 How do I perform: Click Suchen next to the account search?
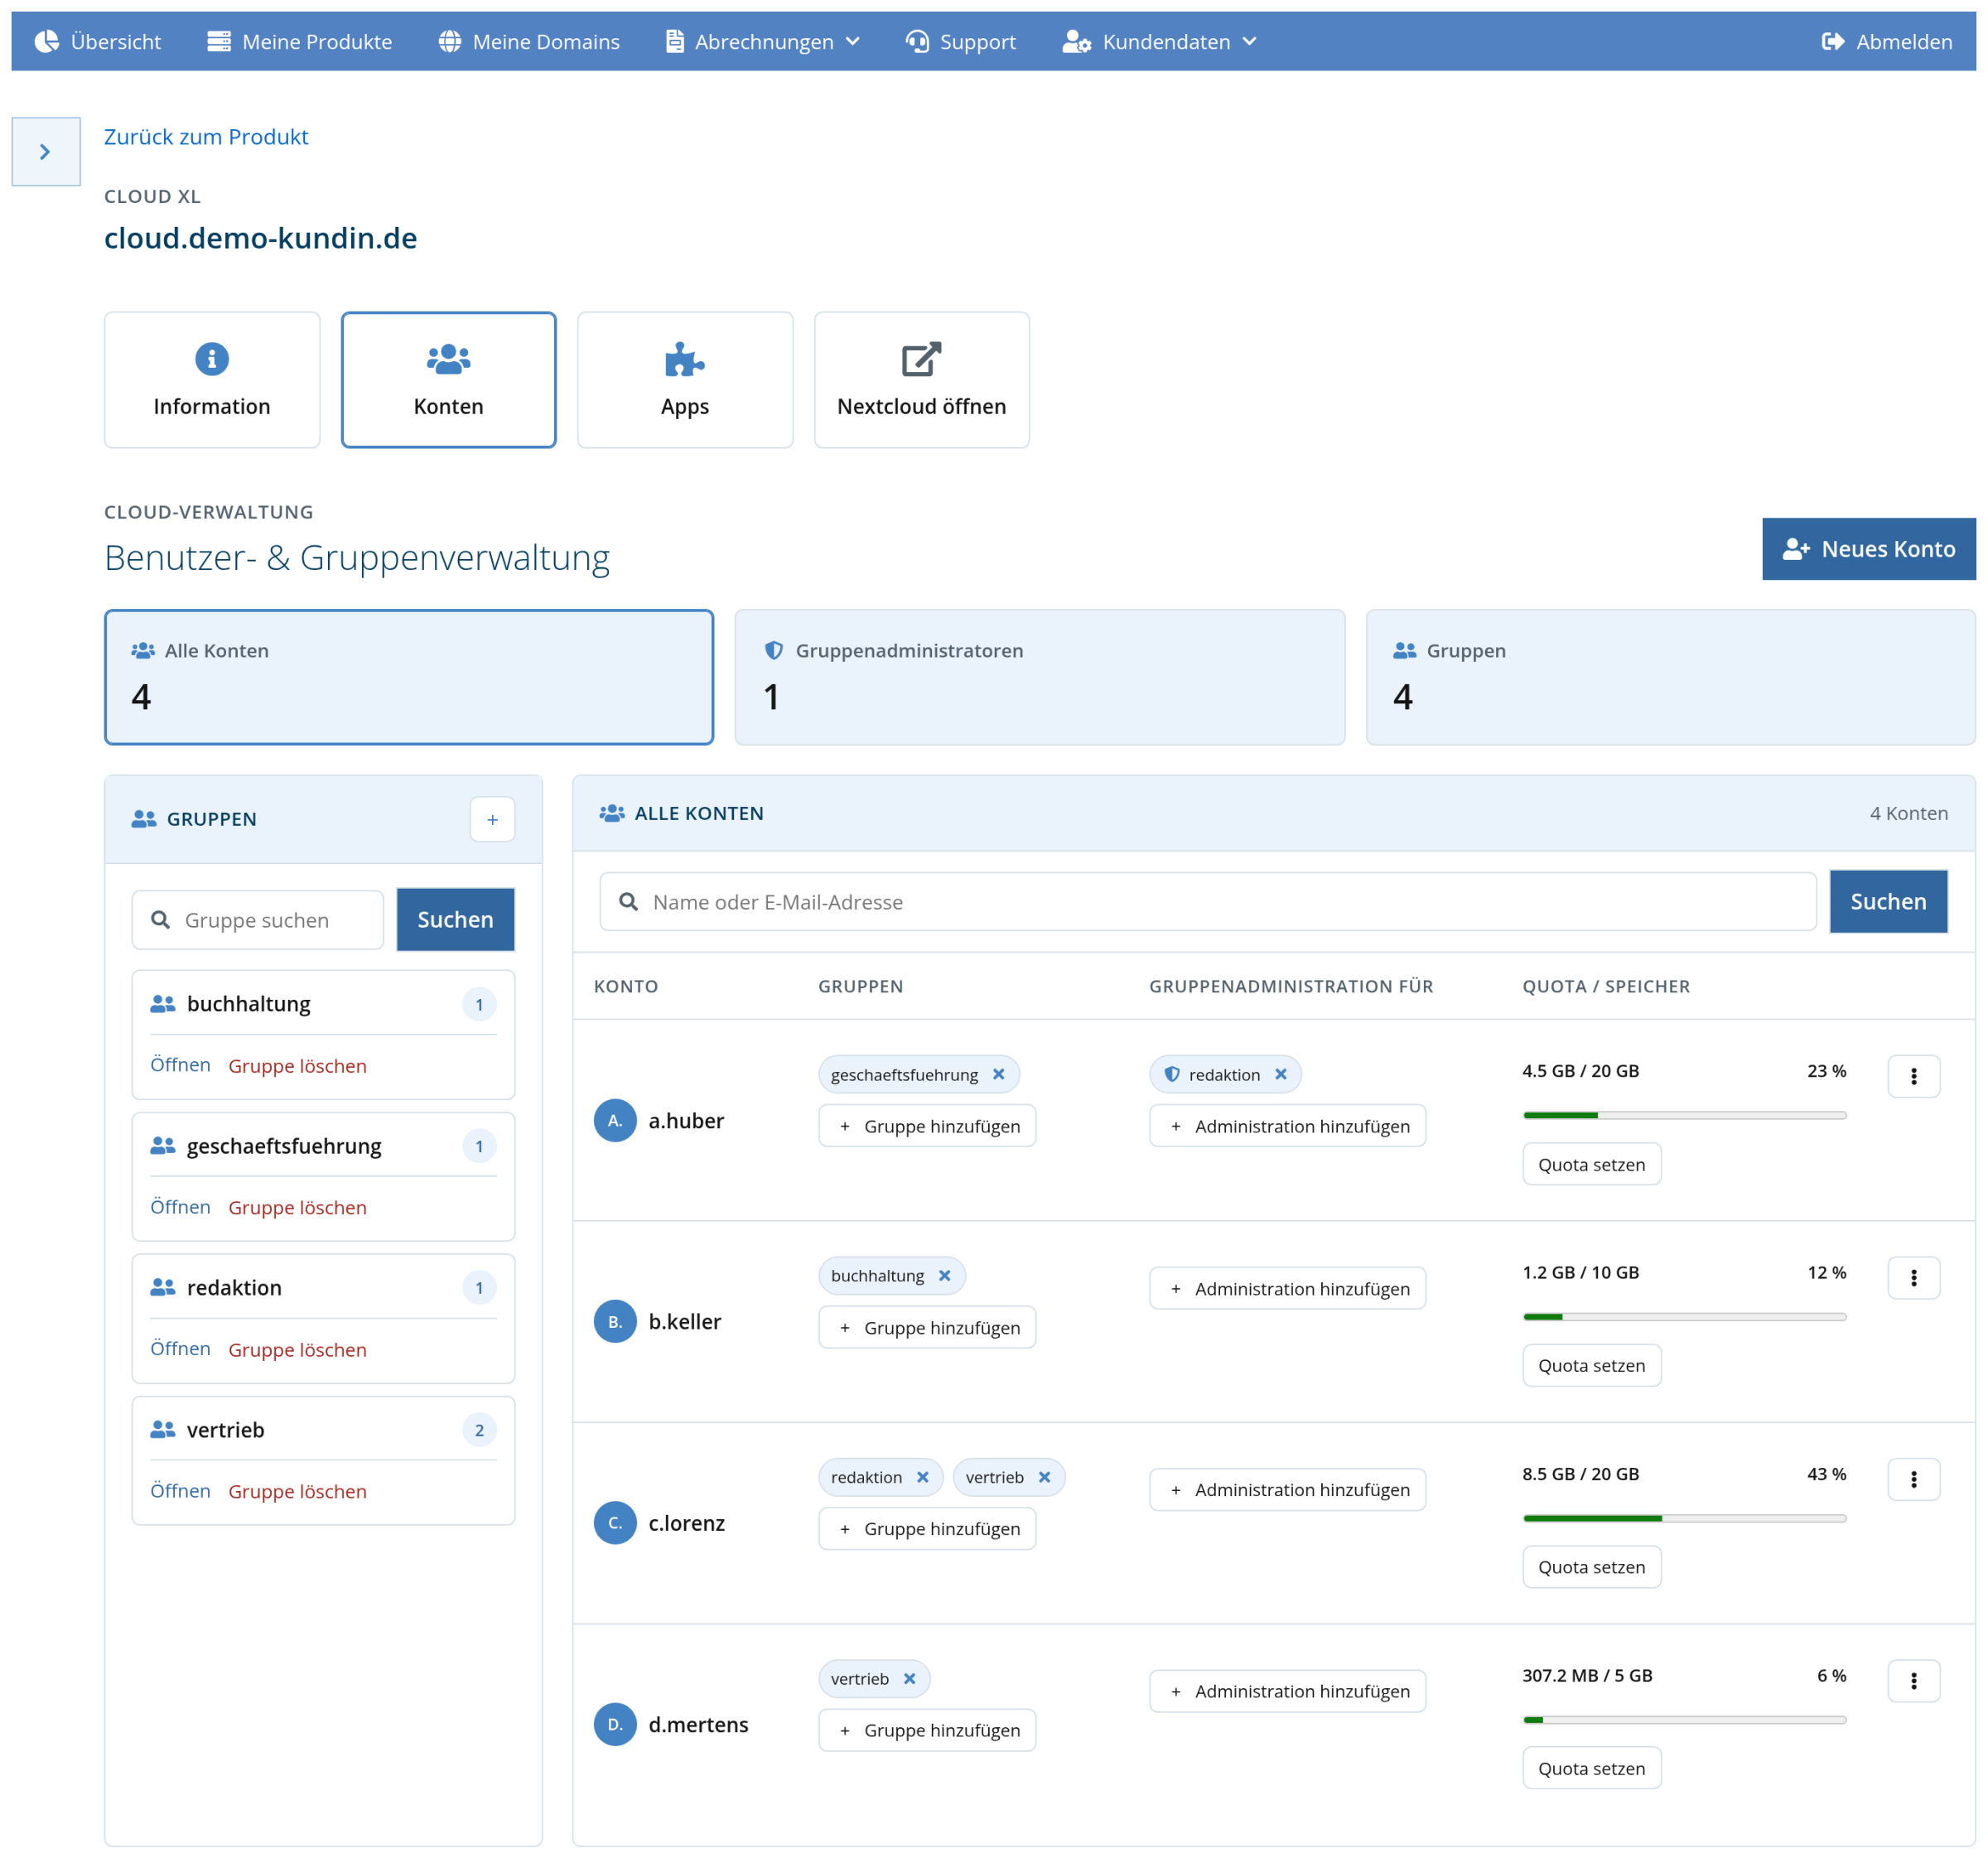1887,901
